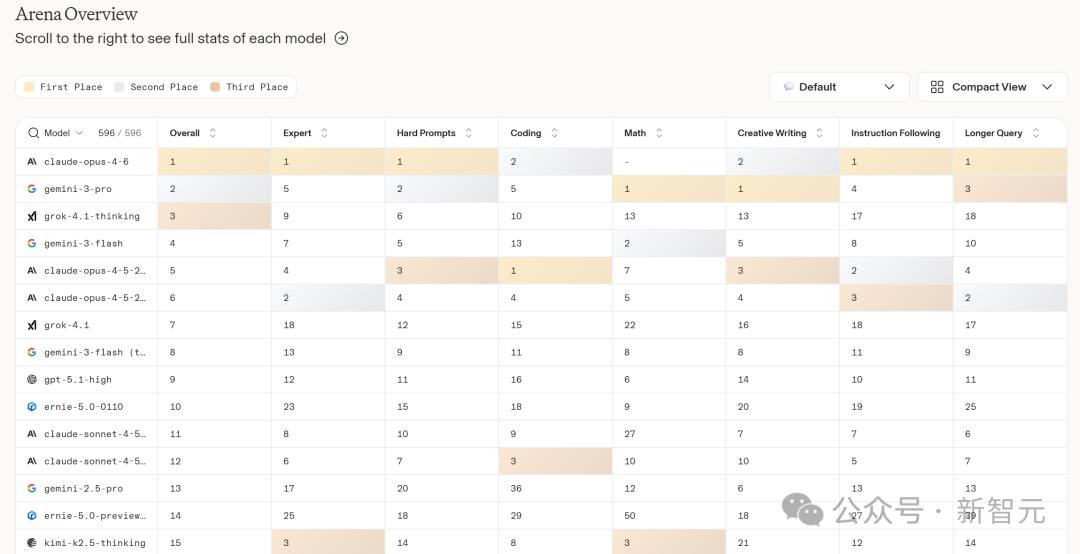Sort by Hard Prompts column arrows
The width and height of the screenshot is (1080, 554).
pos(468,133)
